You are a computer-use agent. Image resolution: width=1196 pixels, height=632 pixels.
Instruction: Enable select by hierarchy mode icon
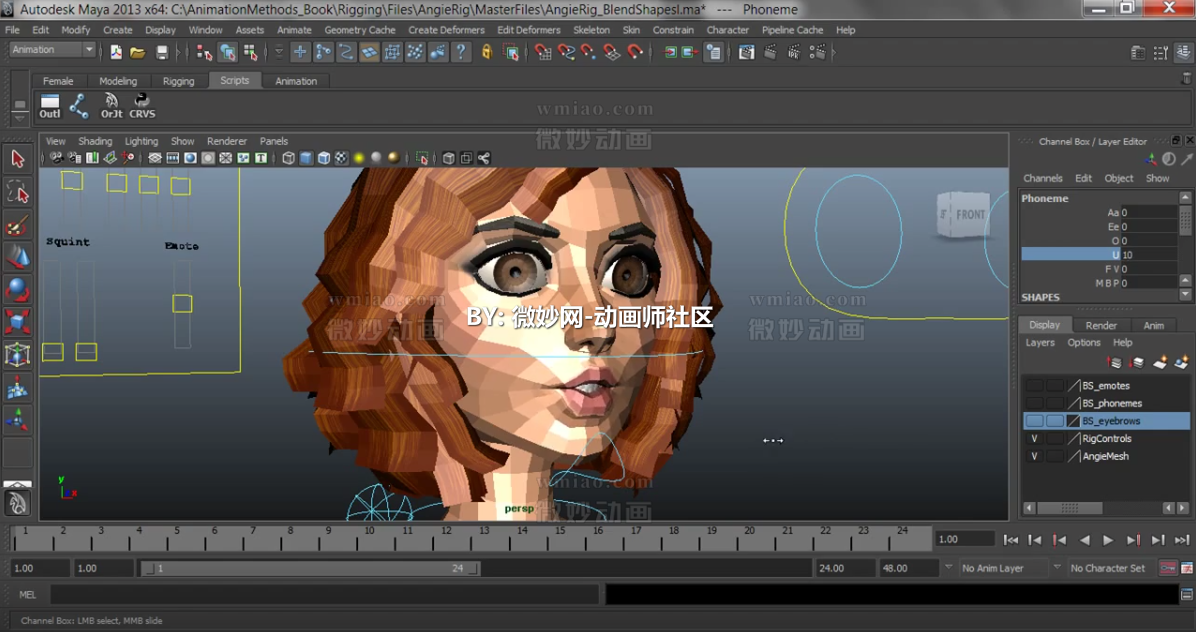204,52
